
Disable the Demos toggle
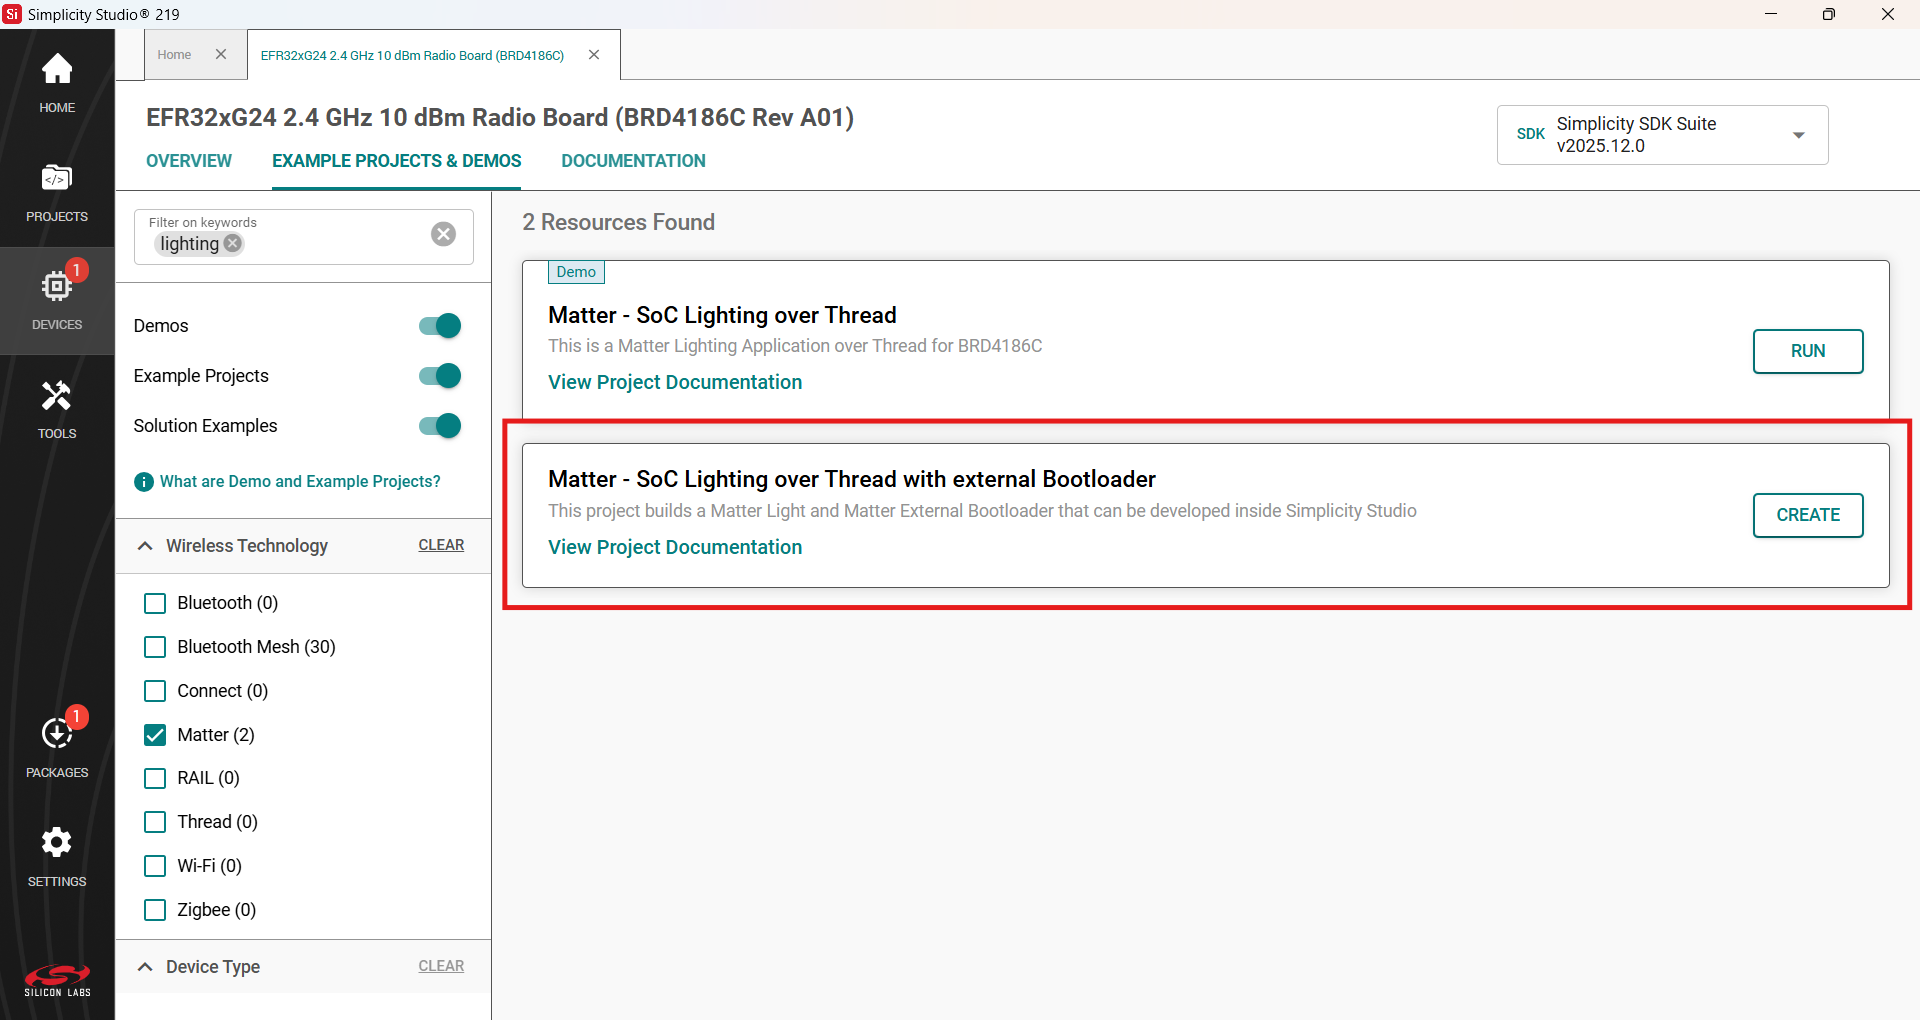[x=439, y=325]
